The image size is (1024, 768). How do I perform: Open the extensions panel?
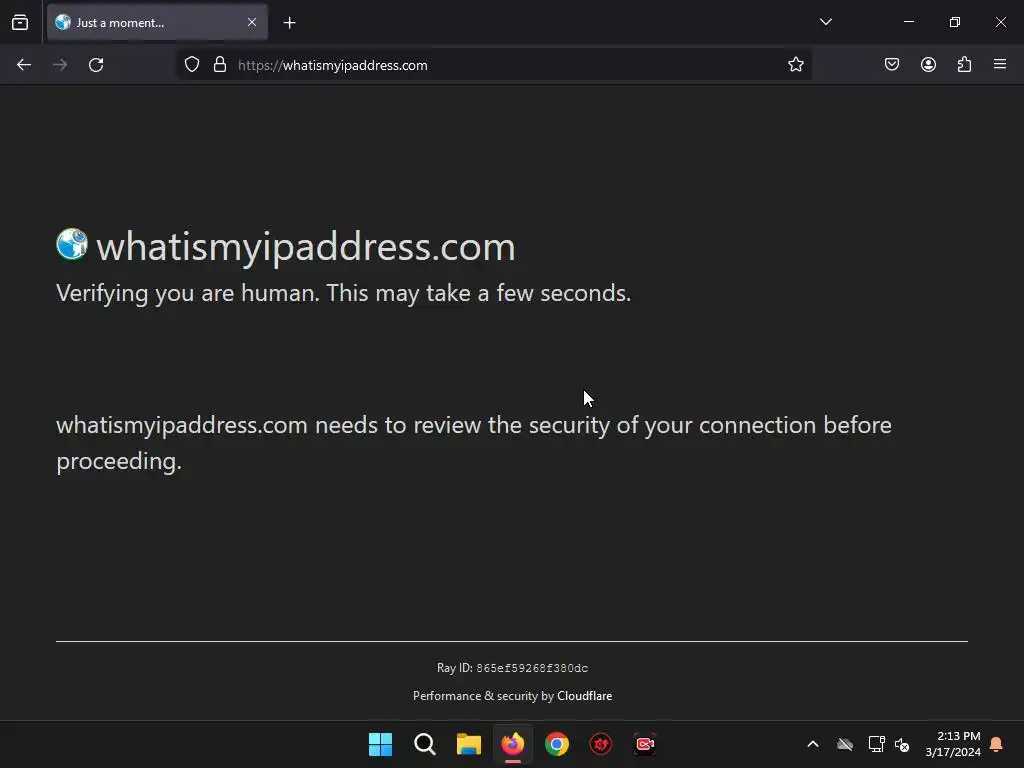pyautogui.click(x=965, y=64)
